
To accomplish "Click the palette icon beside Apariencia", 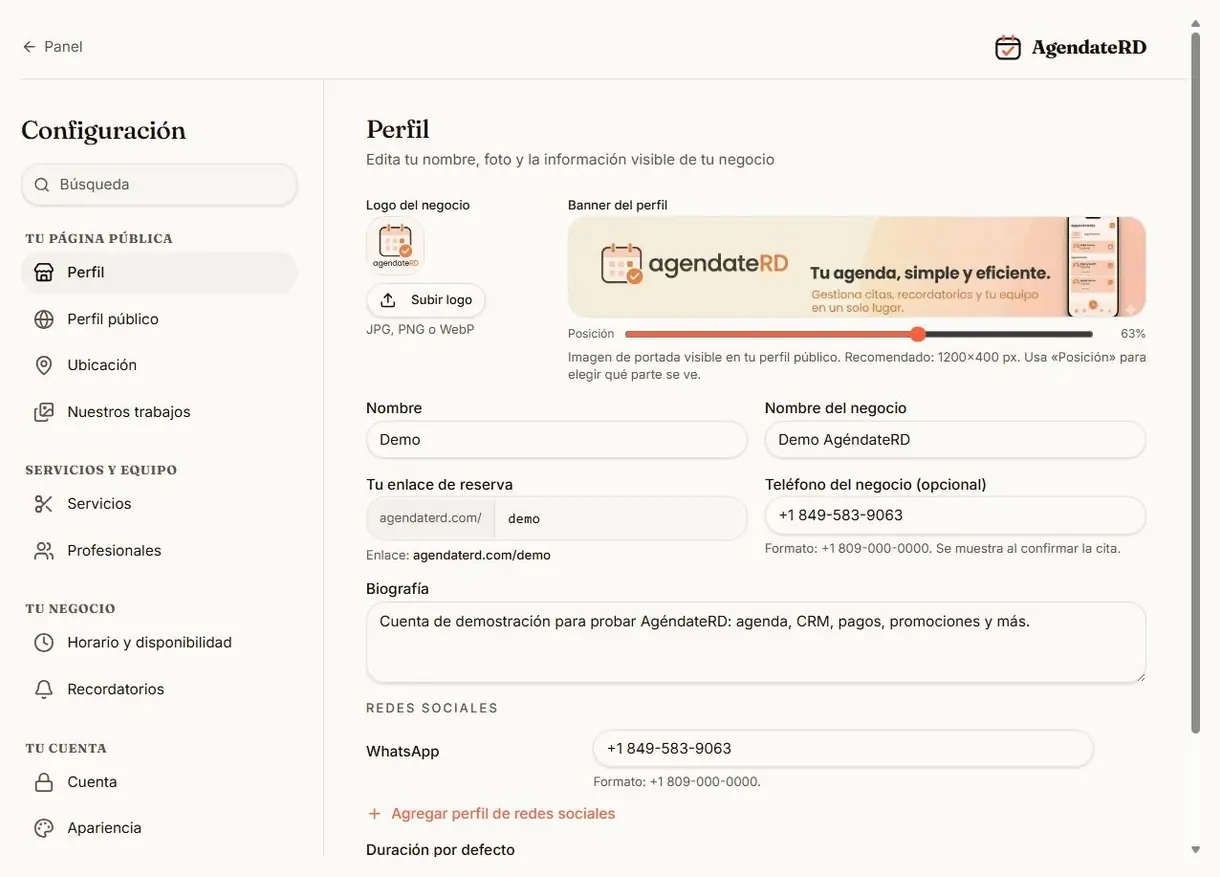I will point(44,828).
